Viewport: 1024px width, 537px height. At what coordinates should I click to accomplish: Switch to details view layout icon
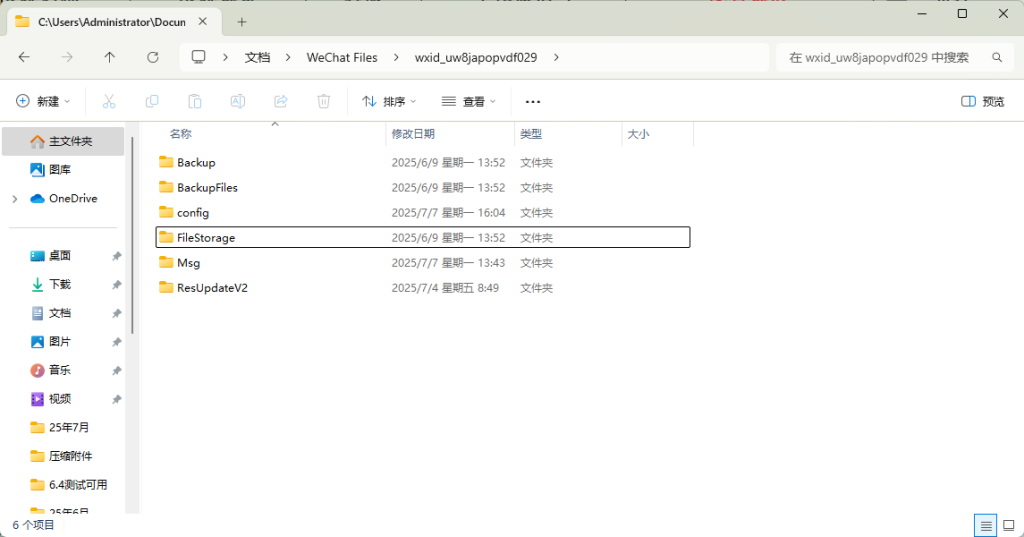pos(985,525)
